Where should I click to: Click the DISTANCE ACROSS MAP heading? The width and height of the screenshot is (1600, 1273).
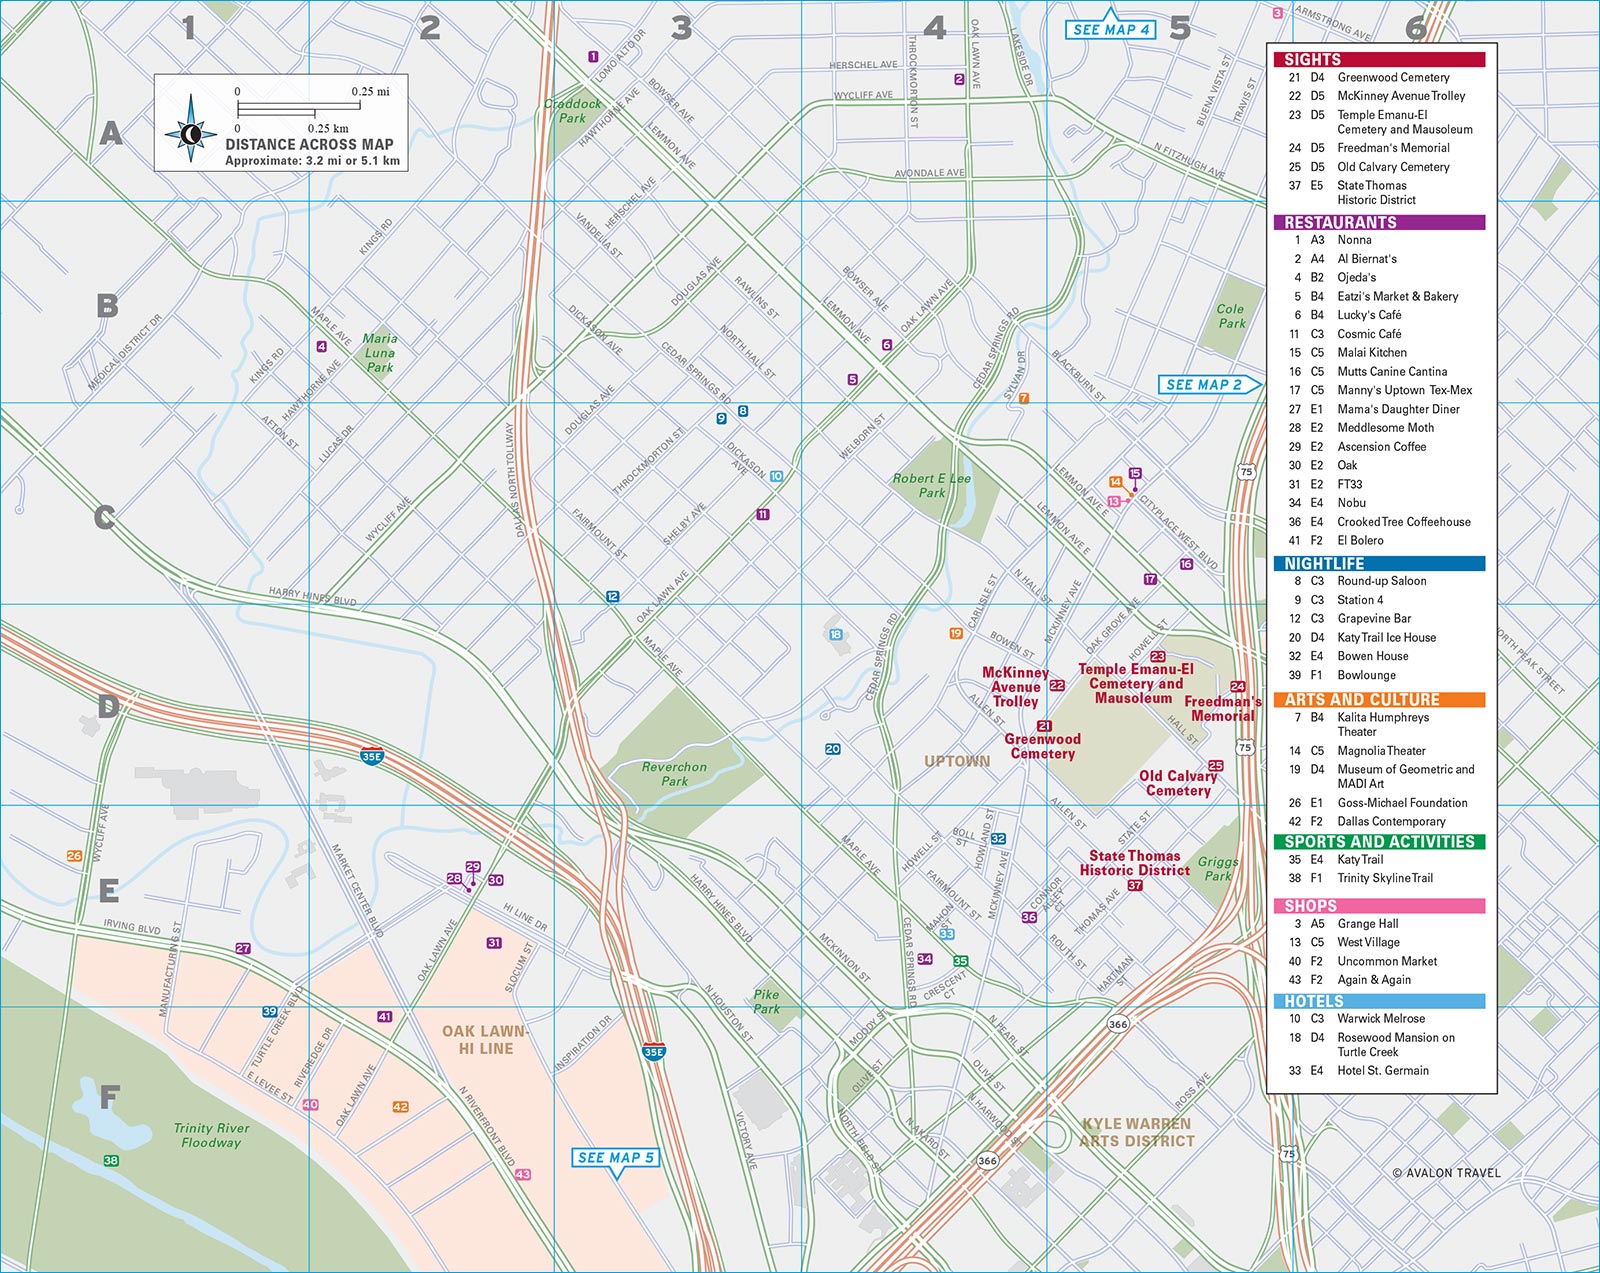pyautogui.click(x=309, y=144)
